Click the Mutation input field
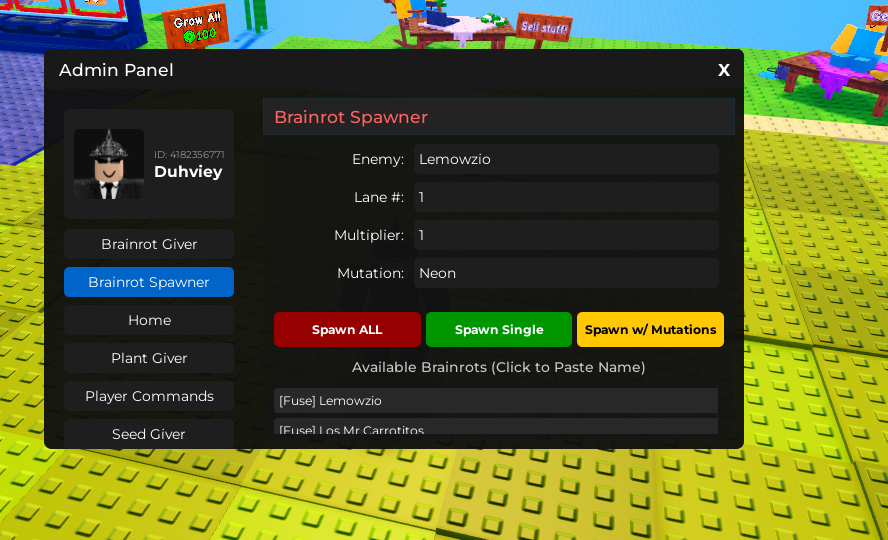The height and width of the screenshot is (540, 888). pyautogui.click(x=566, y=273)
